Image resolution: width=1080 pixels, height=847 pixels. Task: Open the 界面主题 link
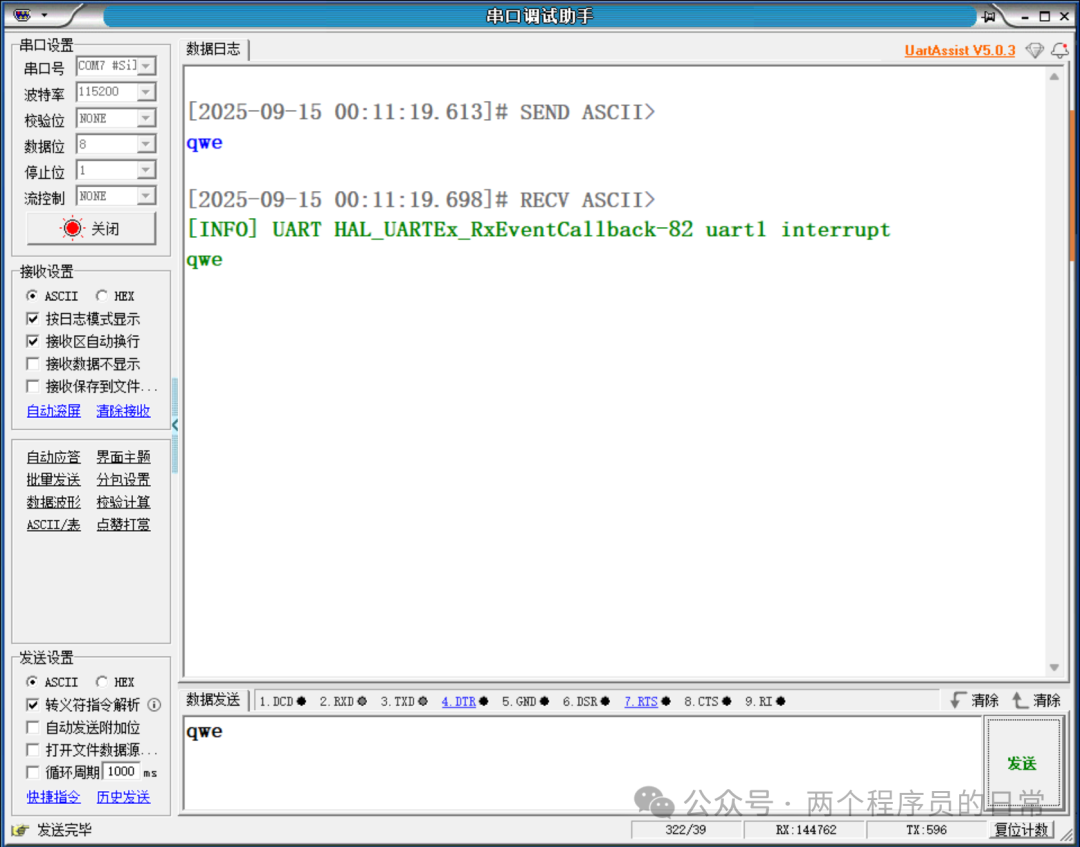(123, 457)
